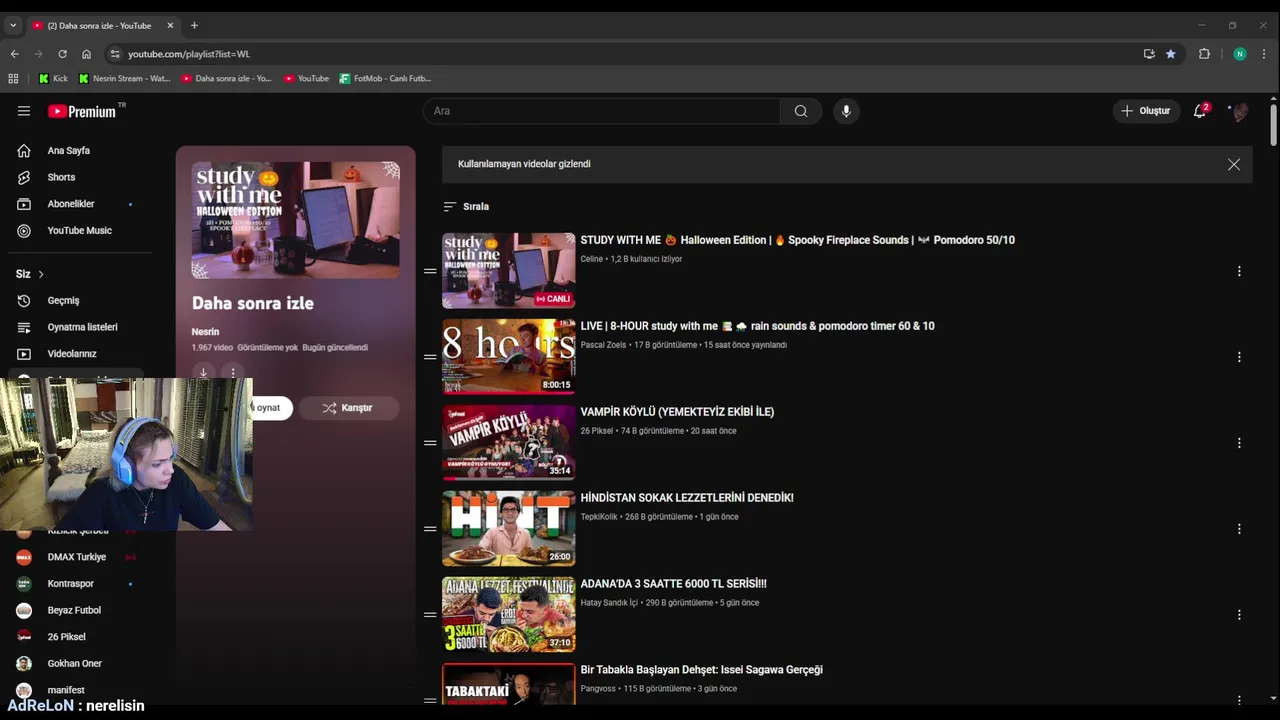Screen dimensions: 1280x720
Task: Grab drag handle of 8-HOUR study row
Action: 430,357
